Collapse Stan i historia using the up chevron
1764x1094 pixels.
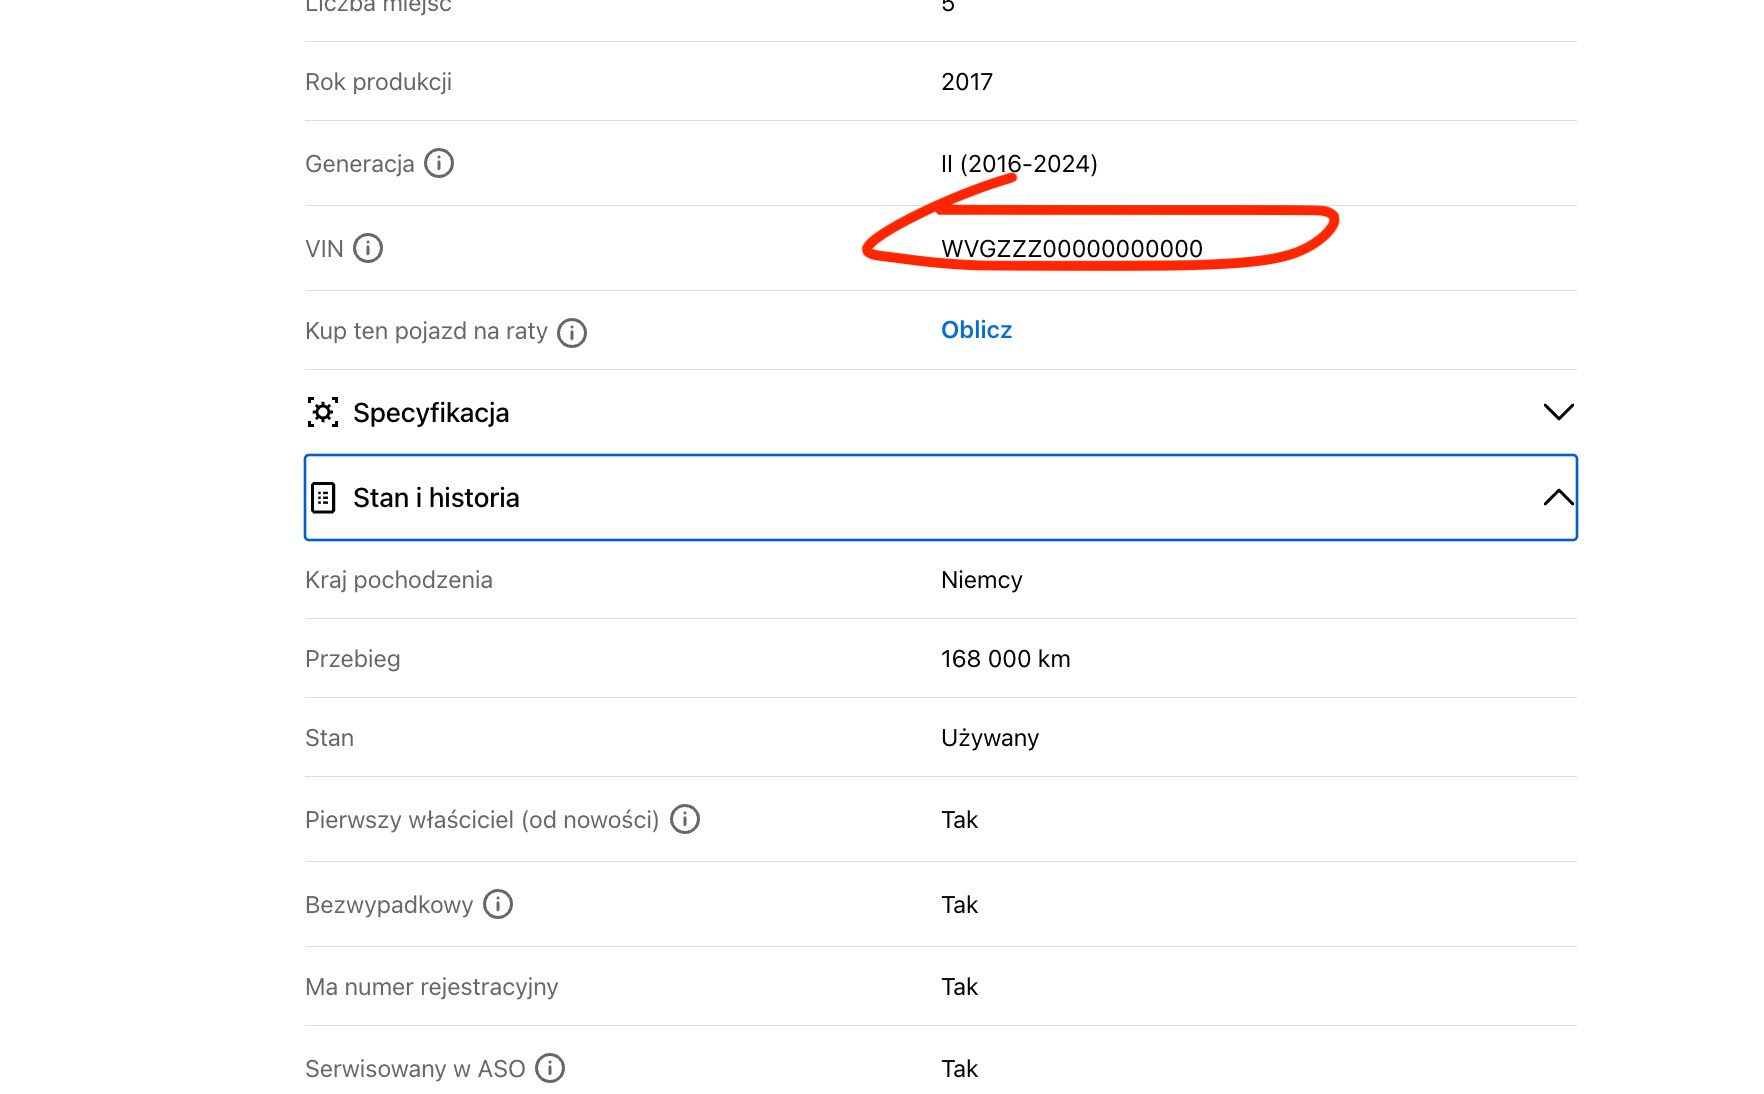coord(1558,498)
